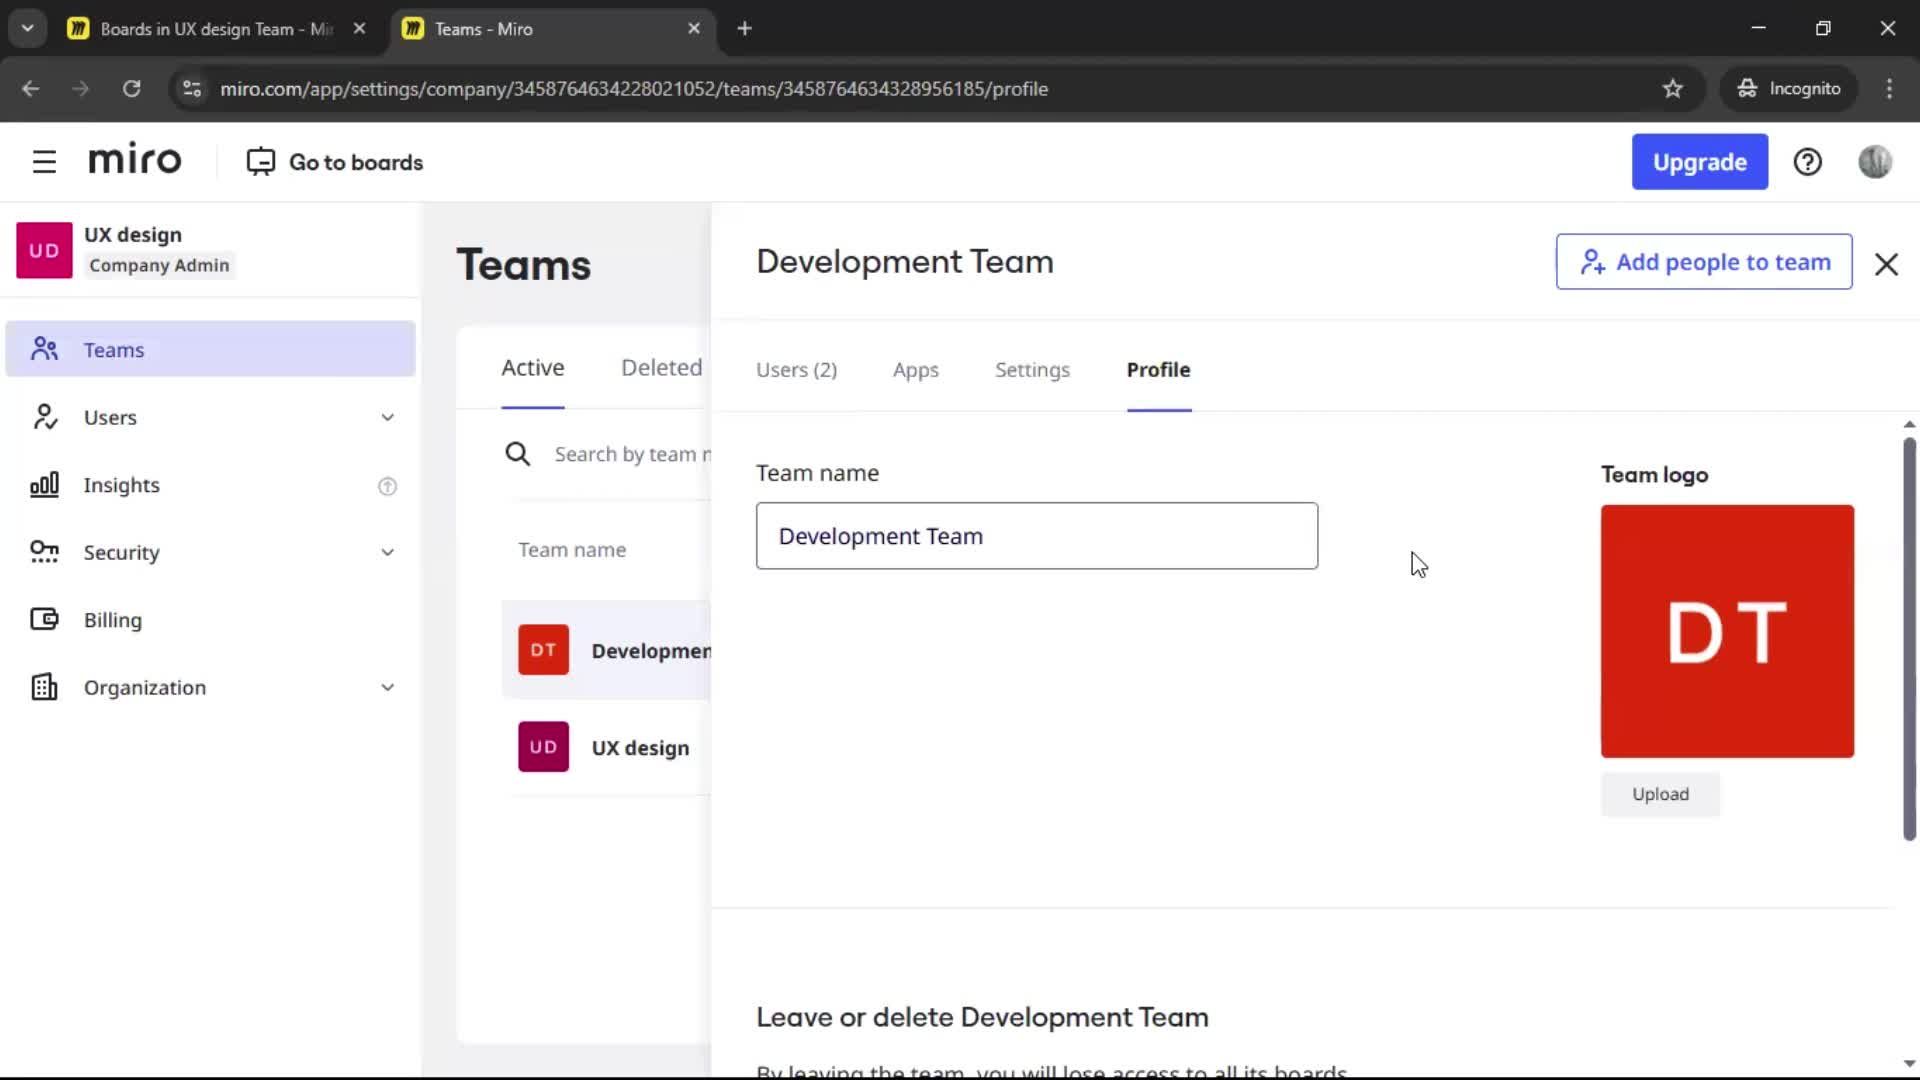Open a new browser tab
This screenshot has width=1920, height=1080.
744,29
